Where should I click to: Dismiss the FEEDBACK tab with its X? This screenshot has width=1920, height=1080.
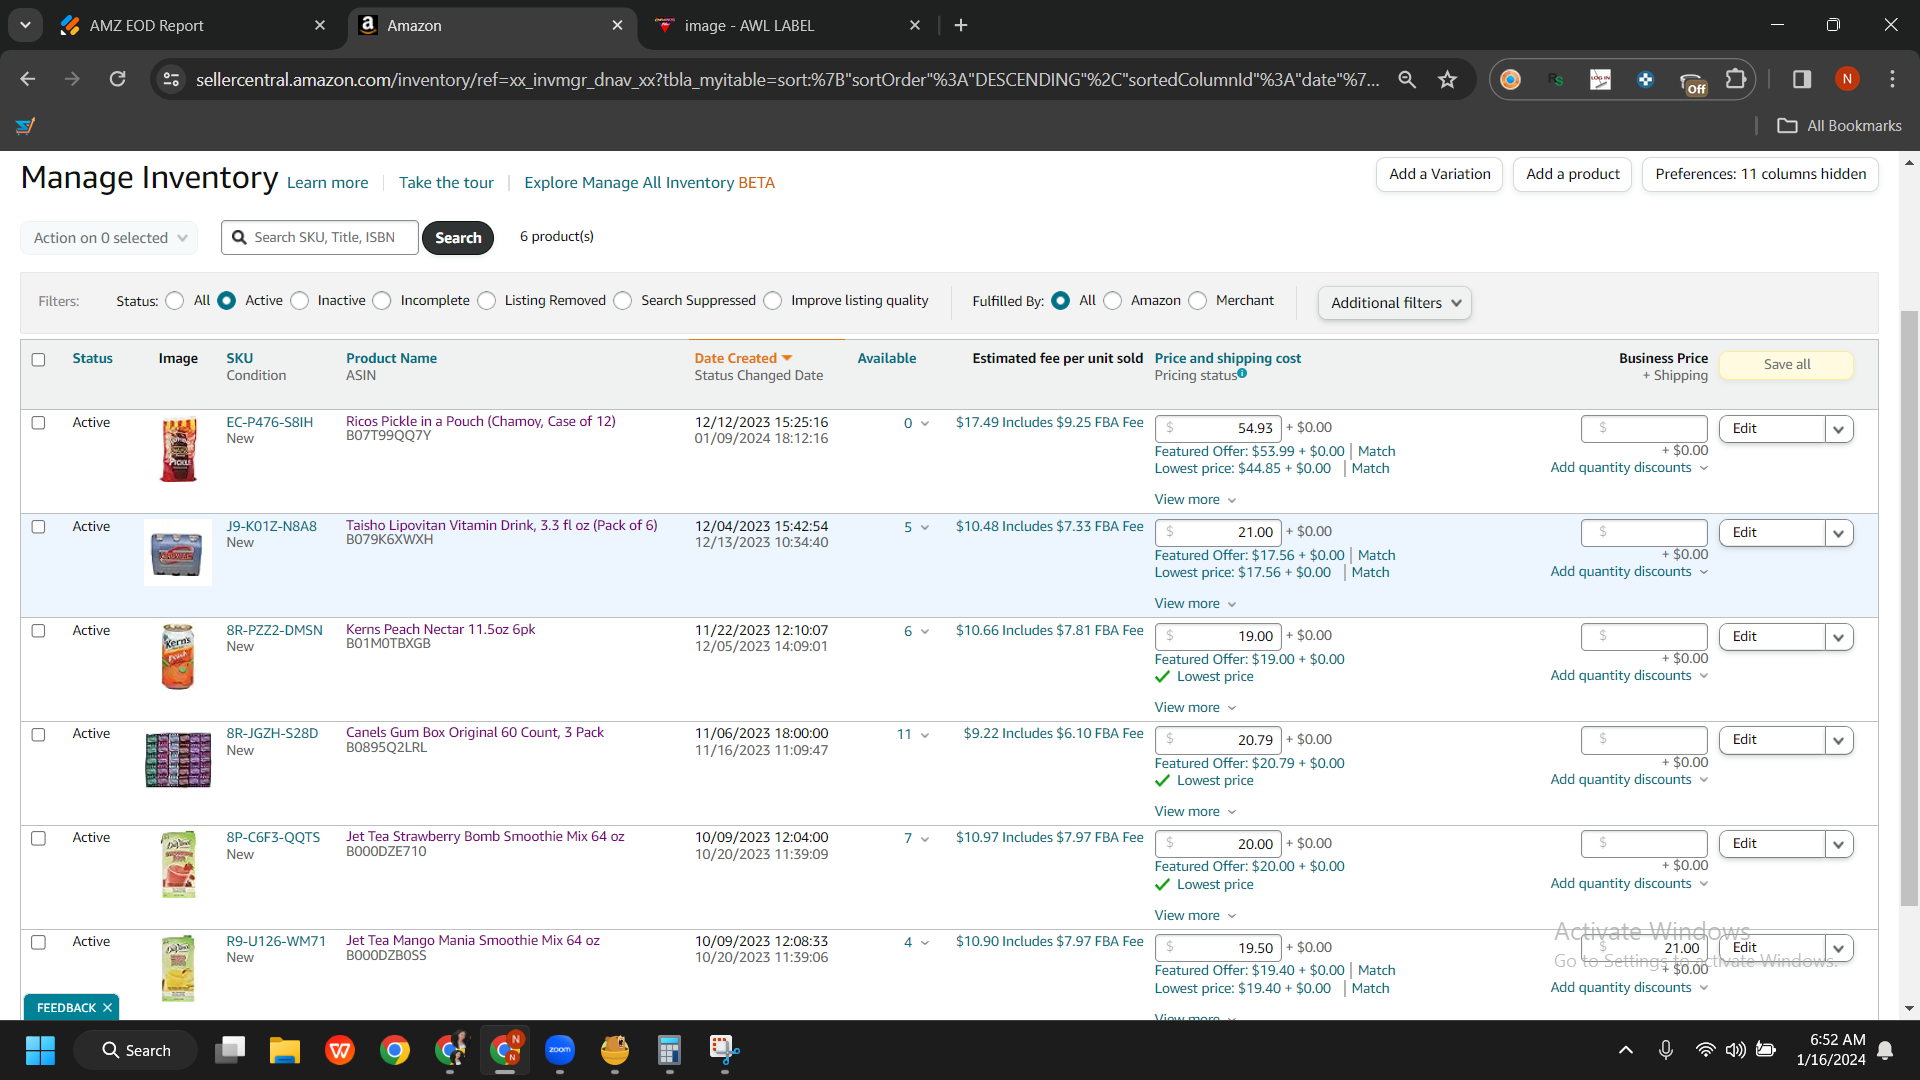tap(107, 1008)
